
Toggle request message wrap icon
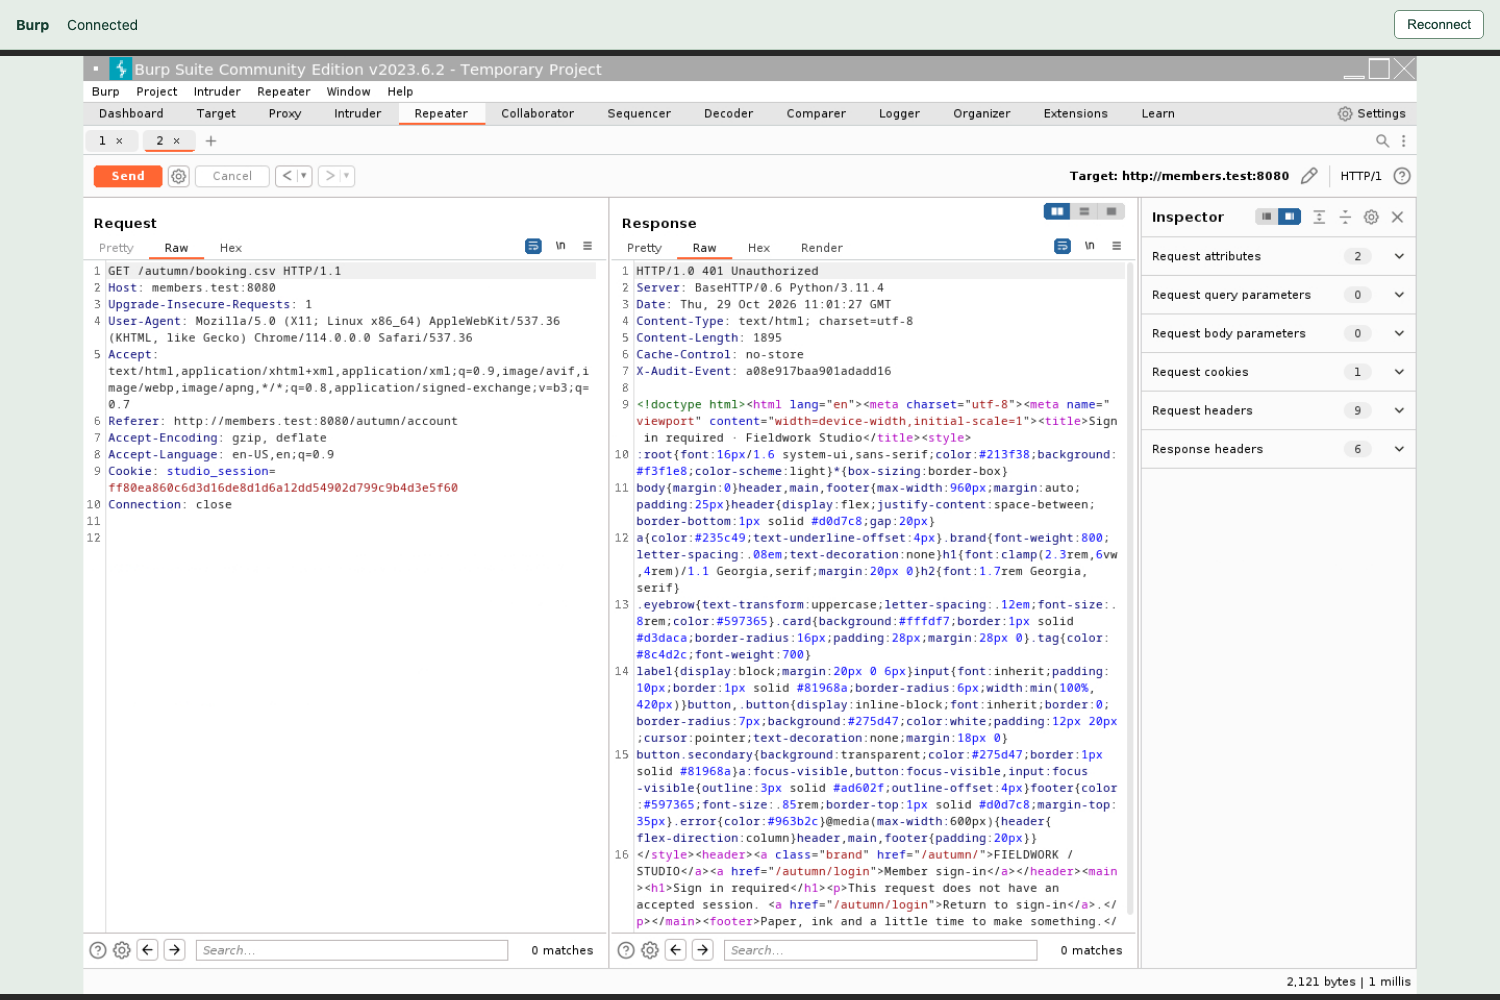coord(533,246)
